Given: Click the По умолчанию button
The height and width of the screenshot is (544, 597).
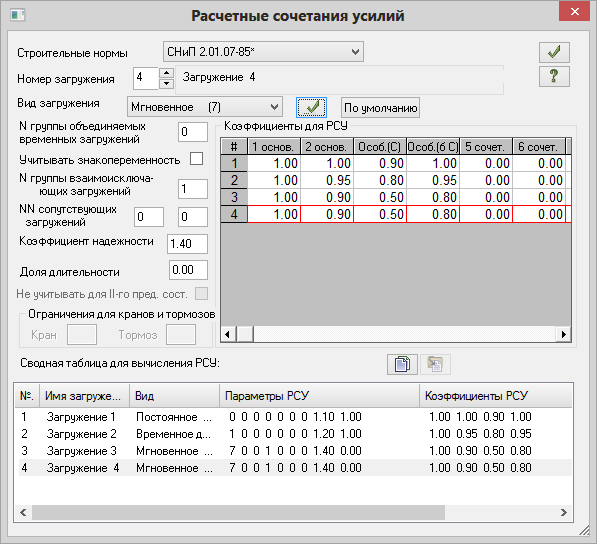Looking at the screenshot, I should (380, 108).
